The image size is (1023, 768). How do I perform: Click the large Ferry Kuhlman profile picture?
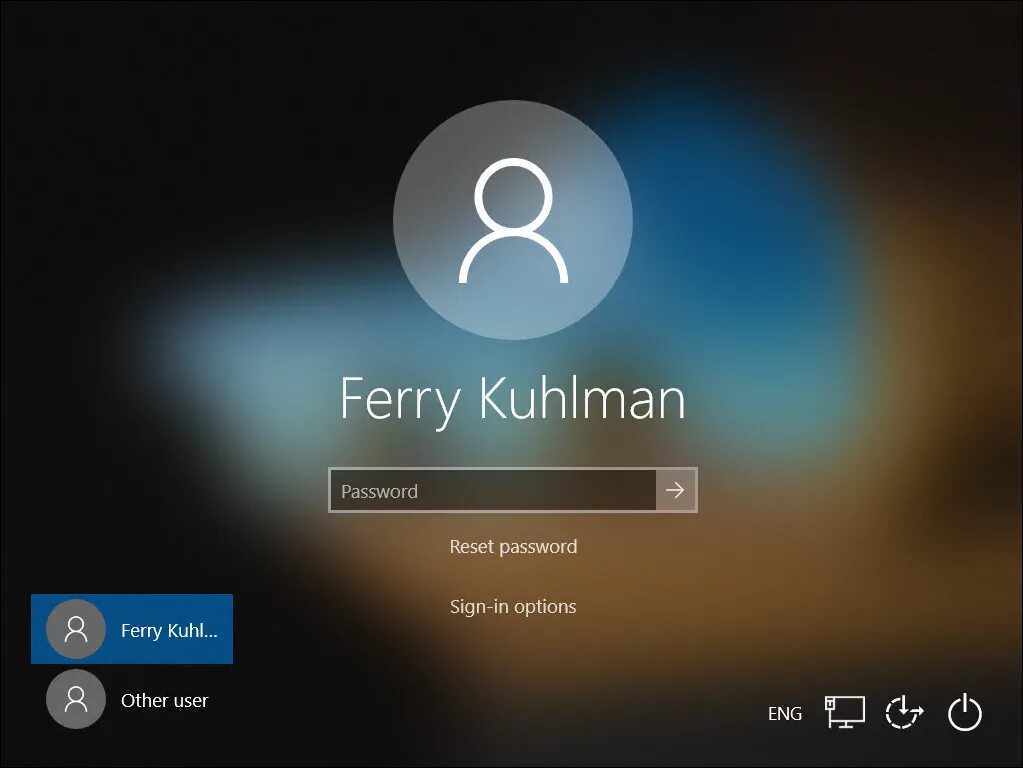(512, 219)
